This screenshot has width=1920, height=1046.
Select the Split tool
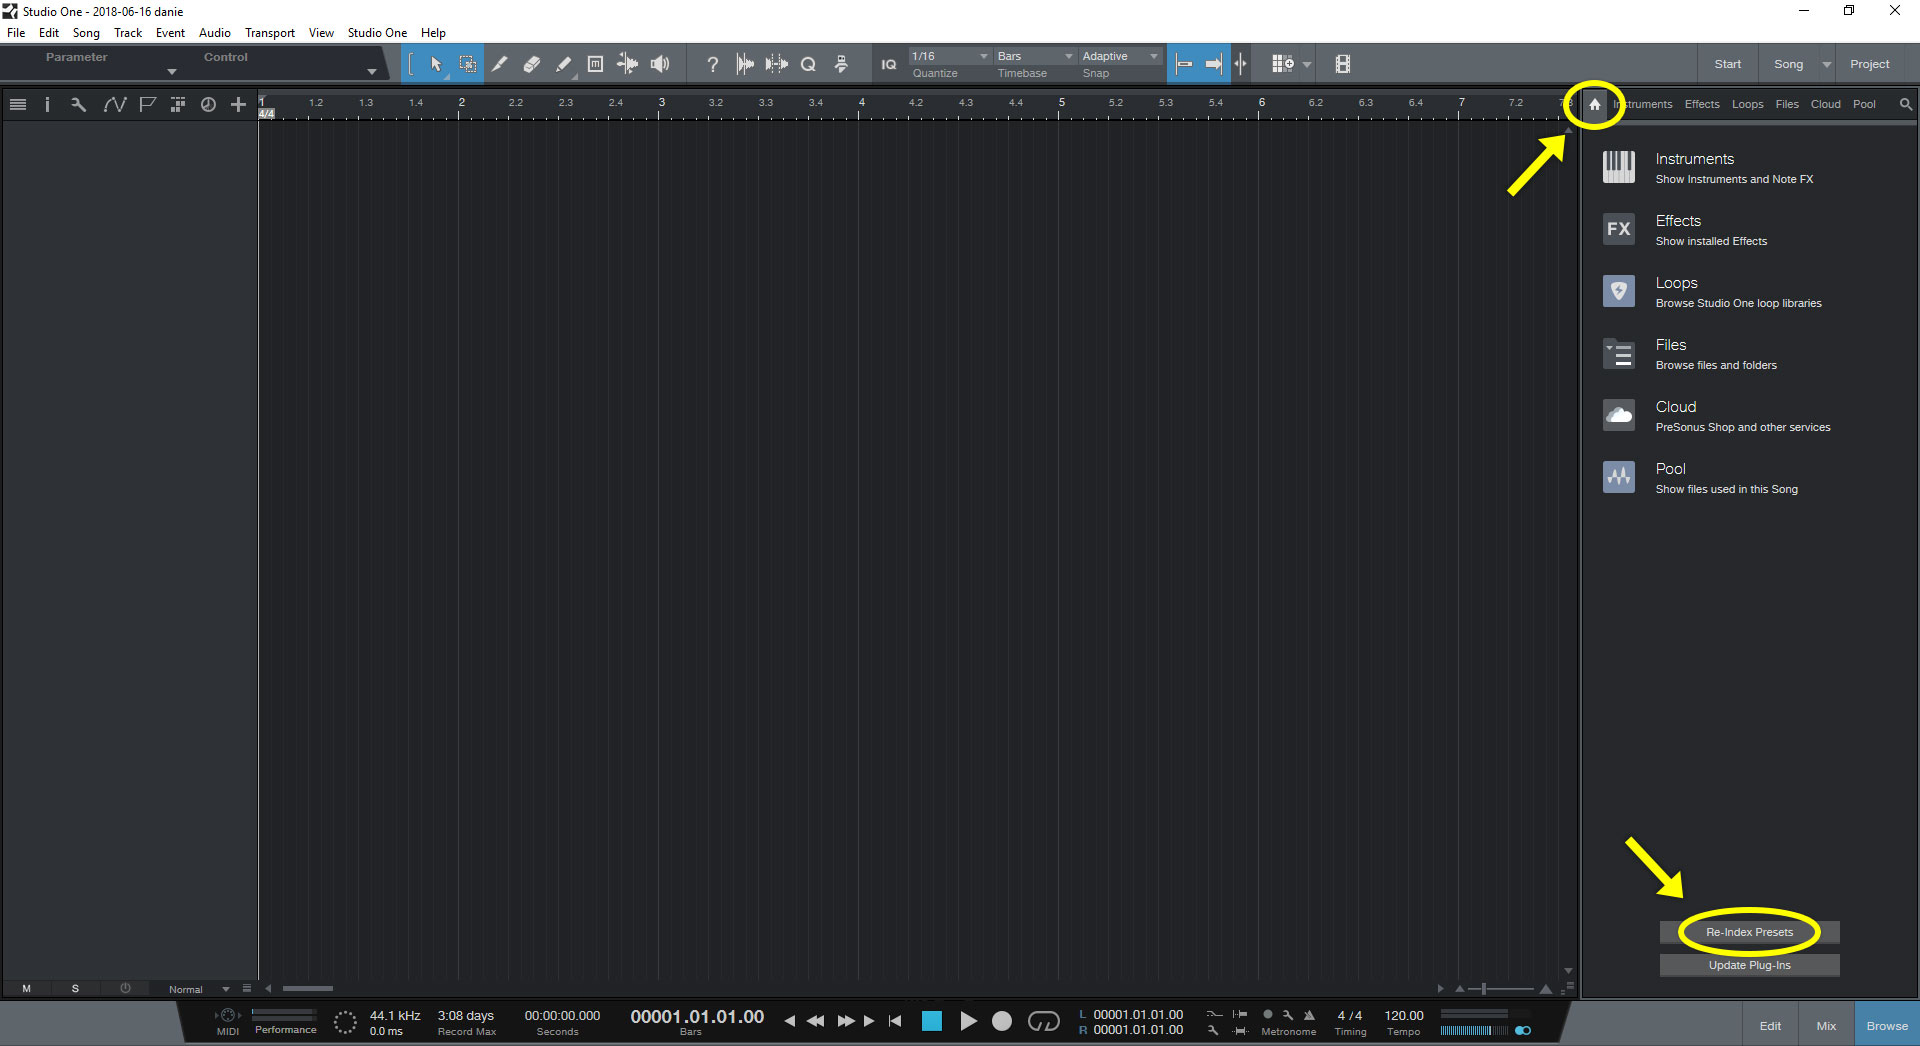499,64
